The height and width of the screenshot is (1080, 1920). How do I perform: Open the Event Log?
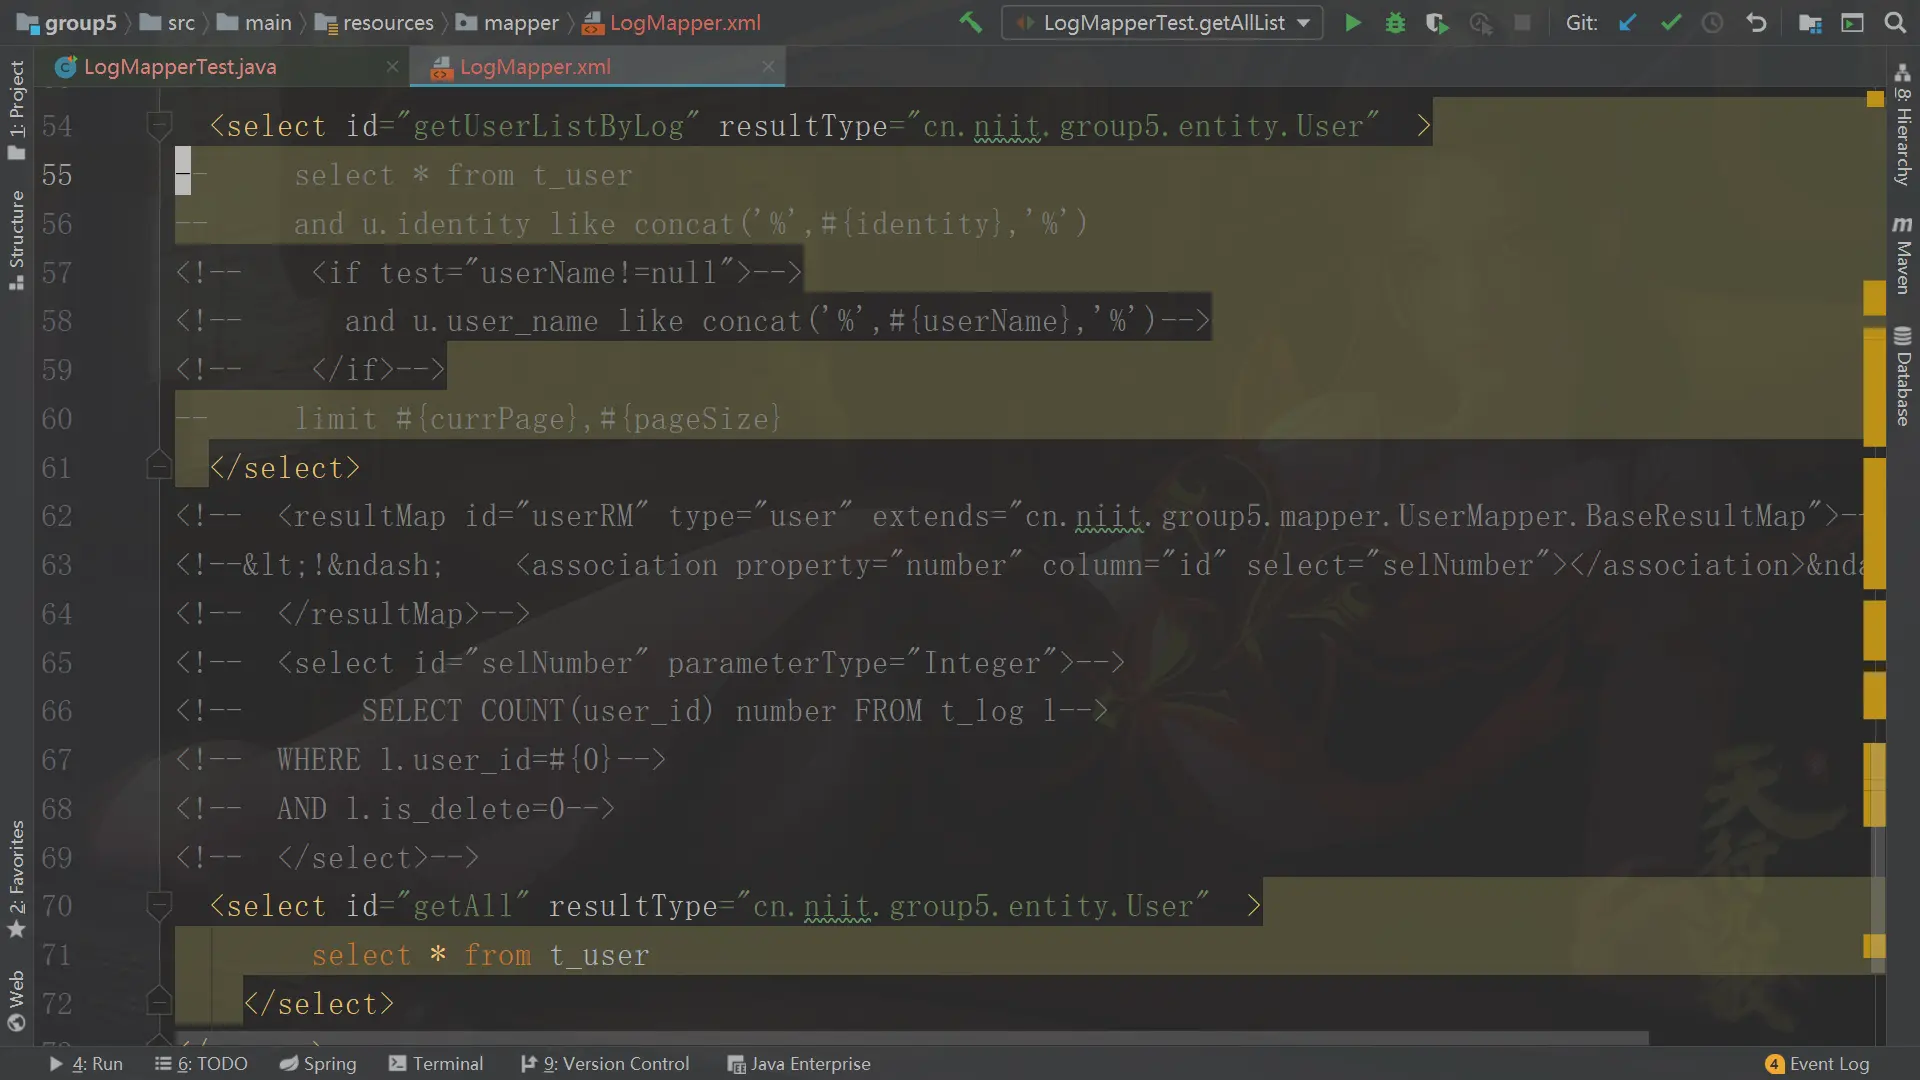pyautogui.click(x=1817, y=1063)
